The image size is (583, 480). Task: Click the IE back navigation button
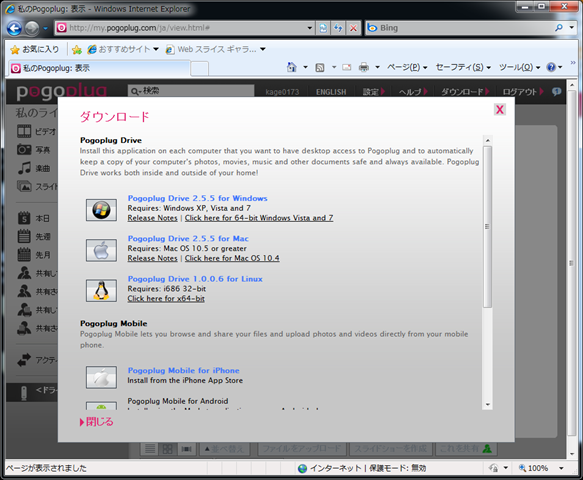tap(14, 28)
